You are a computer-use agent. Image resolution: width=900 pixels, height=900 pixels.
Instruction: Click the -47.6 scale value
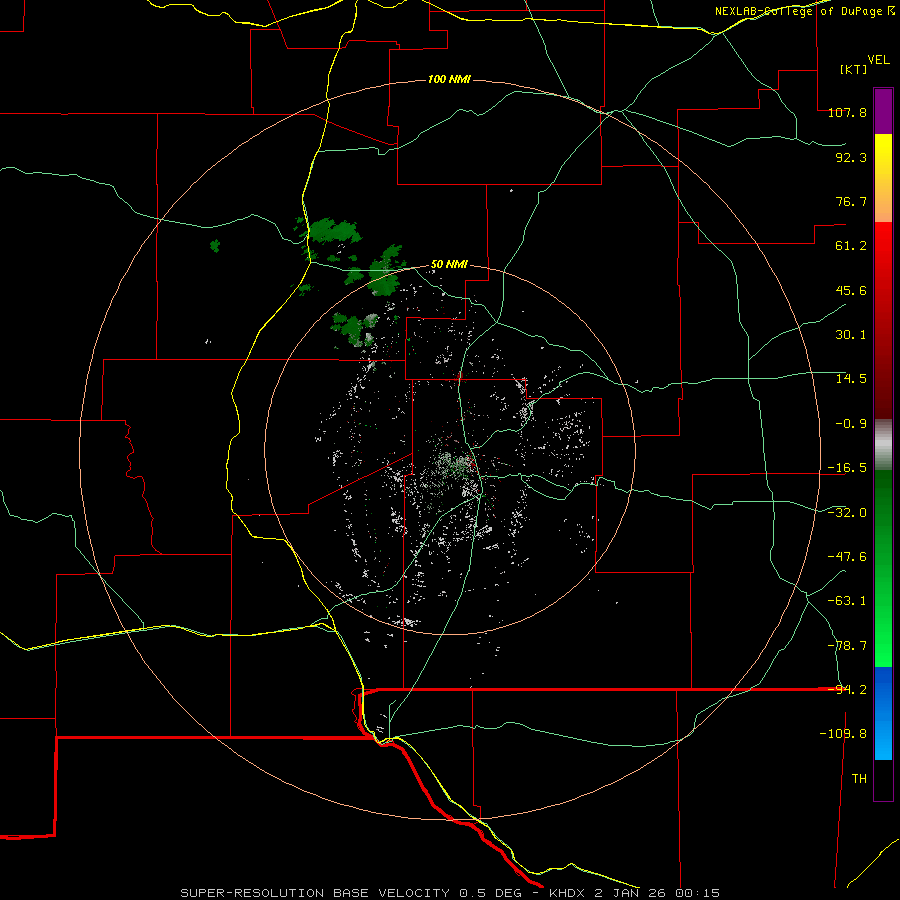[x=847, y=557]
